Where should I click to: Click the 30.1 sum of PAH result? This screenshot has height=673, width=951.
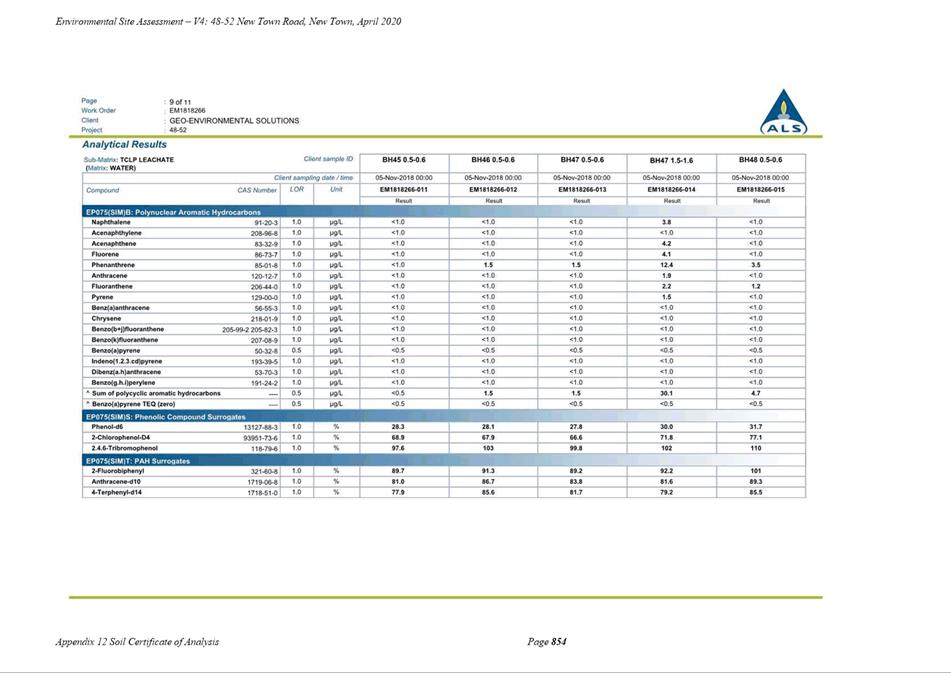point(667,393)
